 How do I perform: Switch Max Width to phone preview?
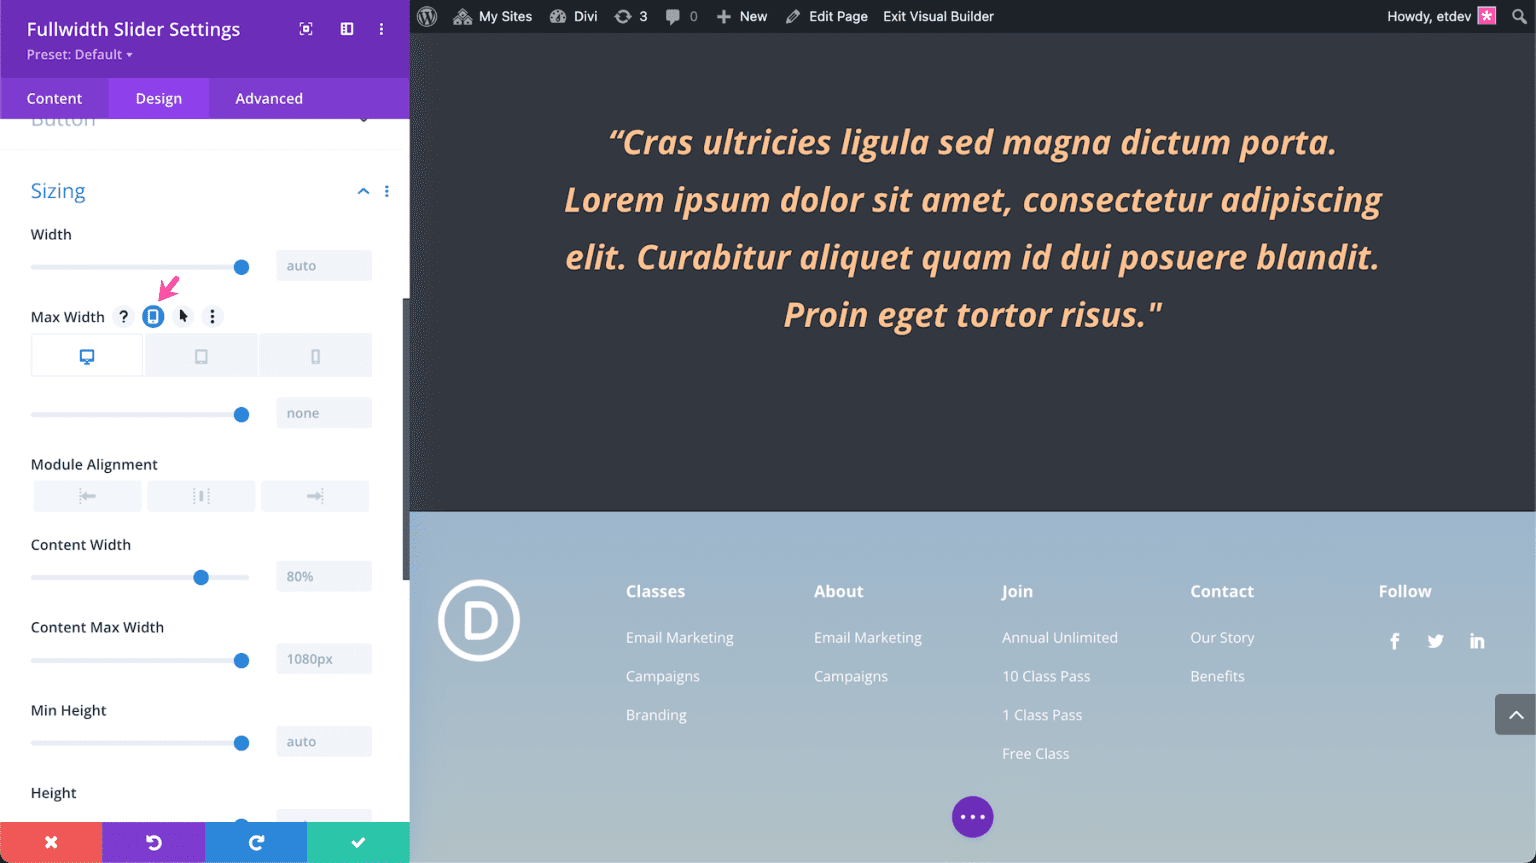click(x=315, y=355)
